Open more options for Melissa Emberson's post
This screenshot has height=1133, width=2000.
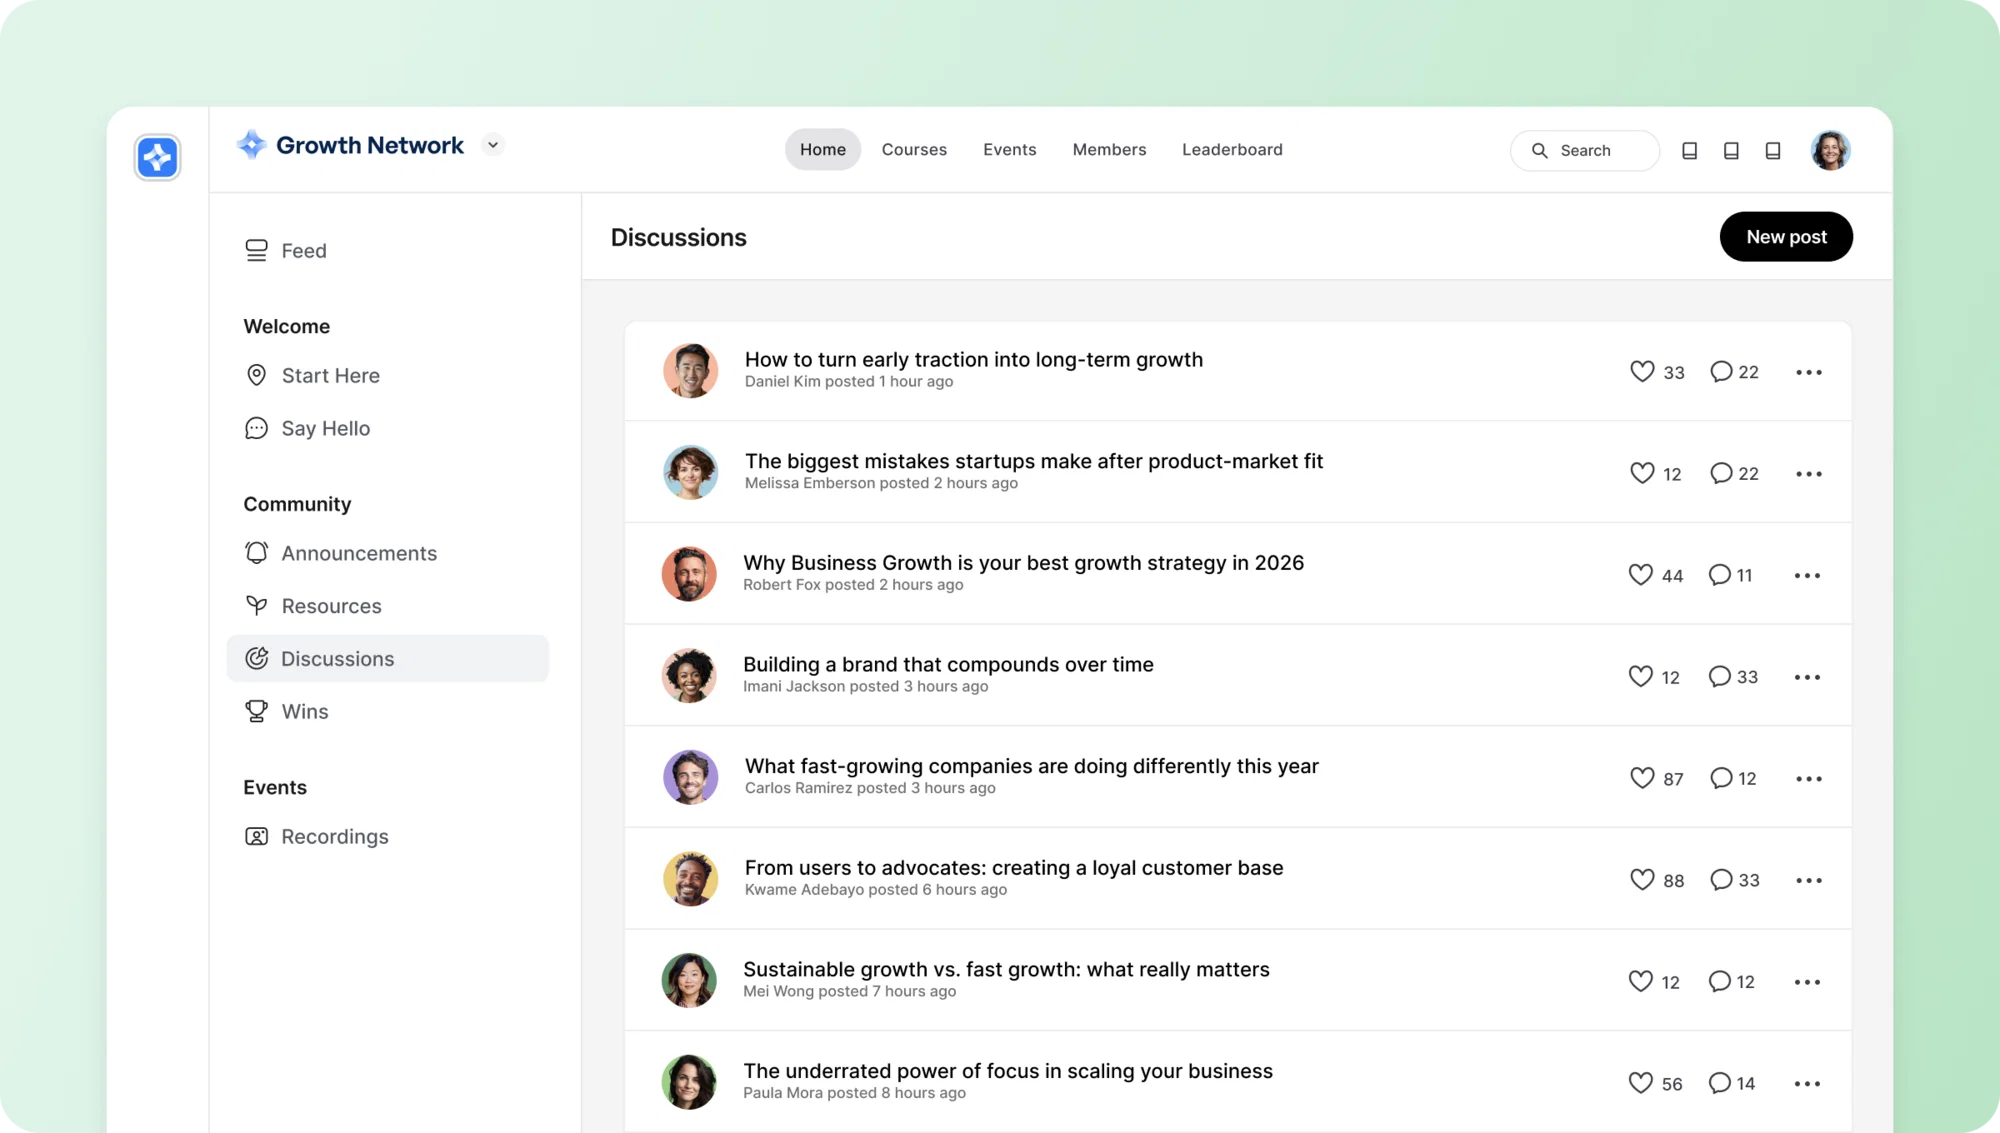point(1808,474)
